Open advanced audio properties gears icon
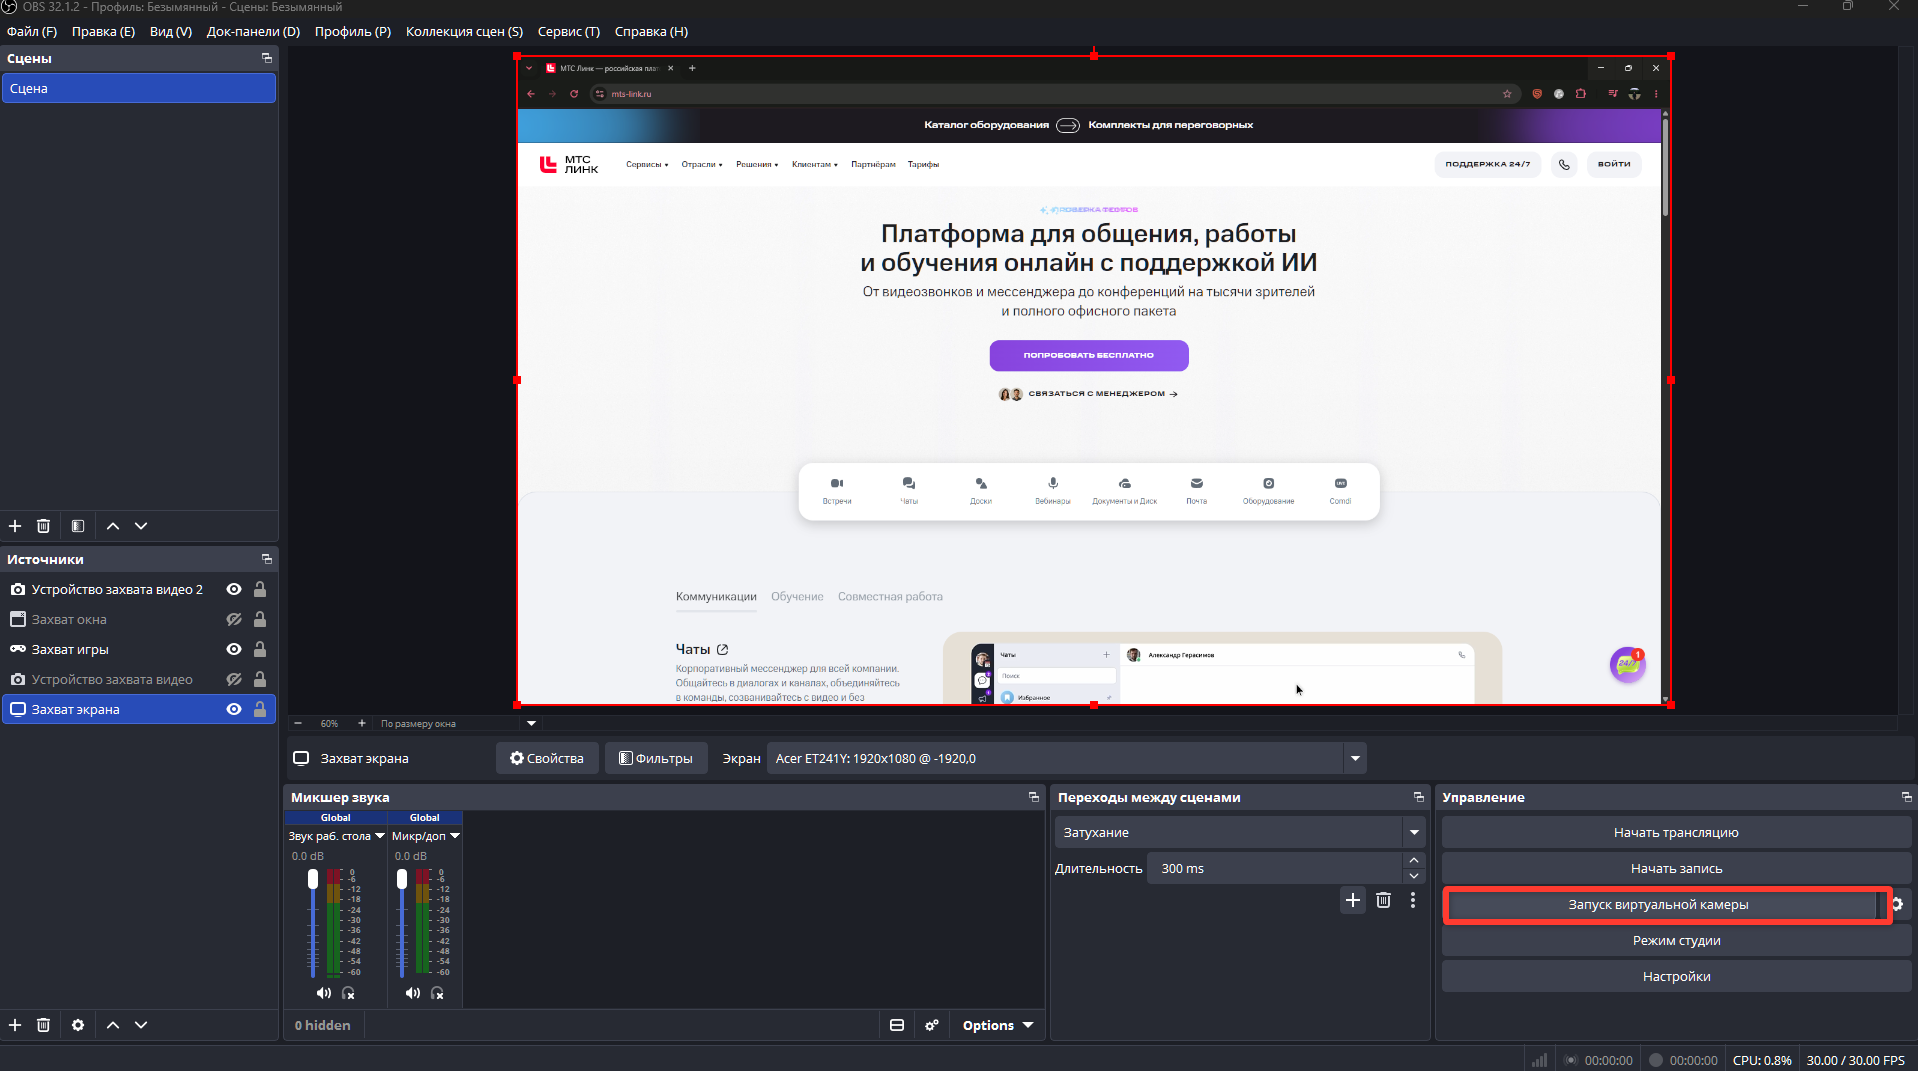The height and width of the screenshot is (1071, 1918). [932, 1025]
